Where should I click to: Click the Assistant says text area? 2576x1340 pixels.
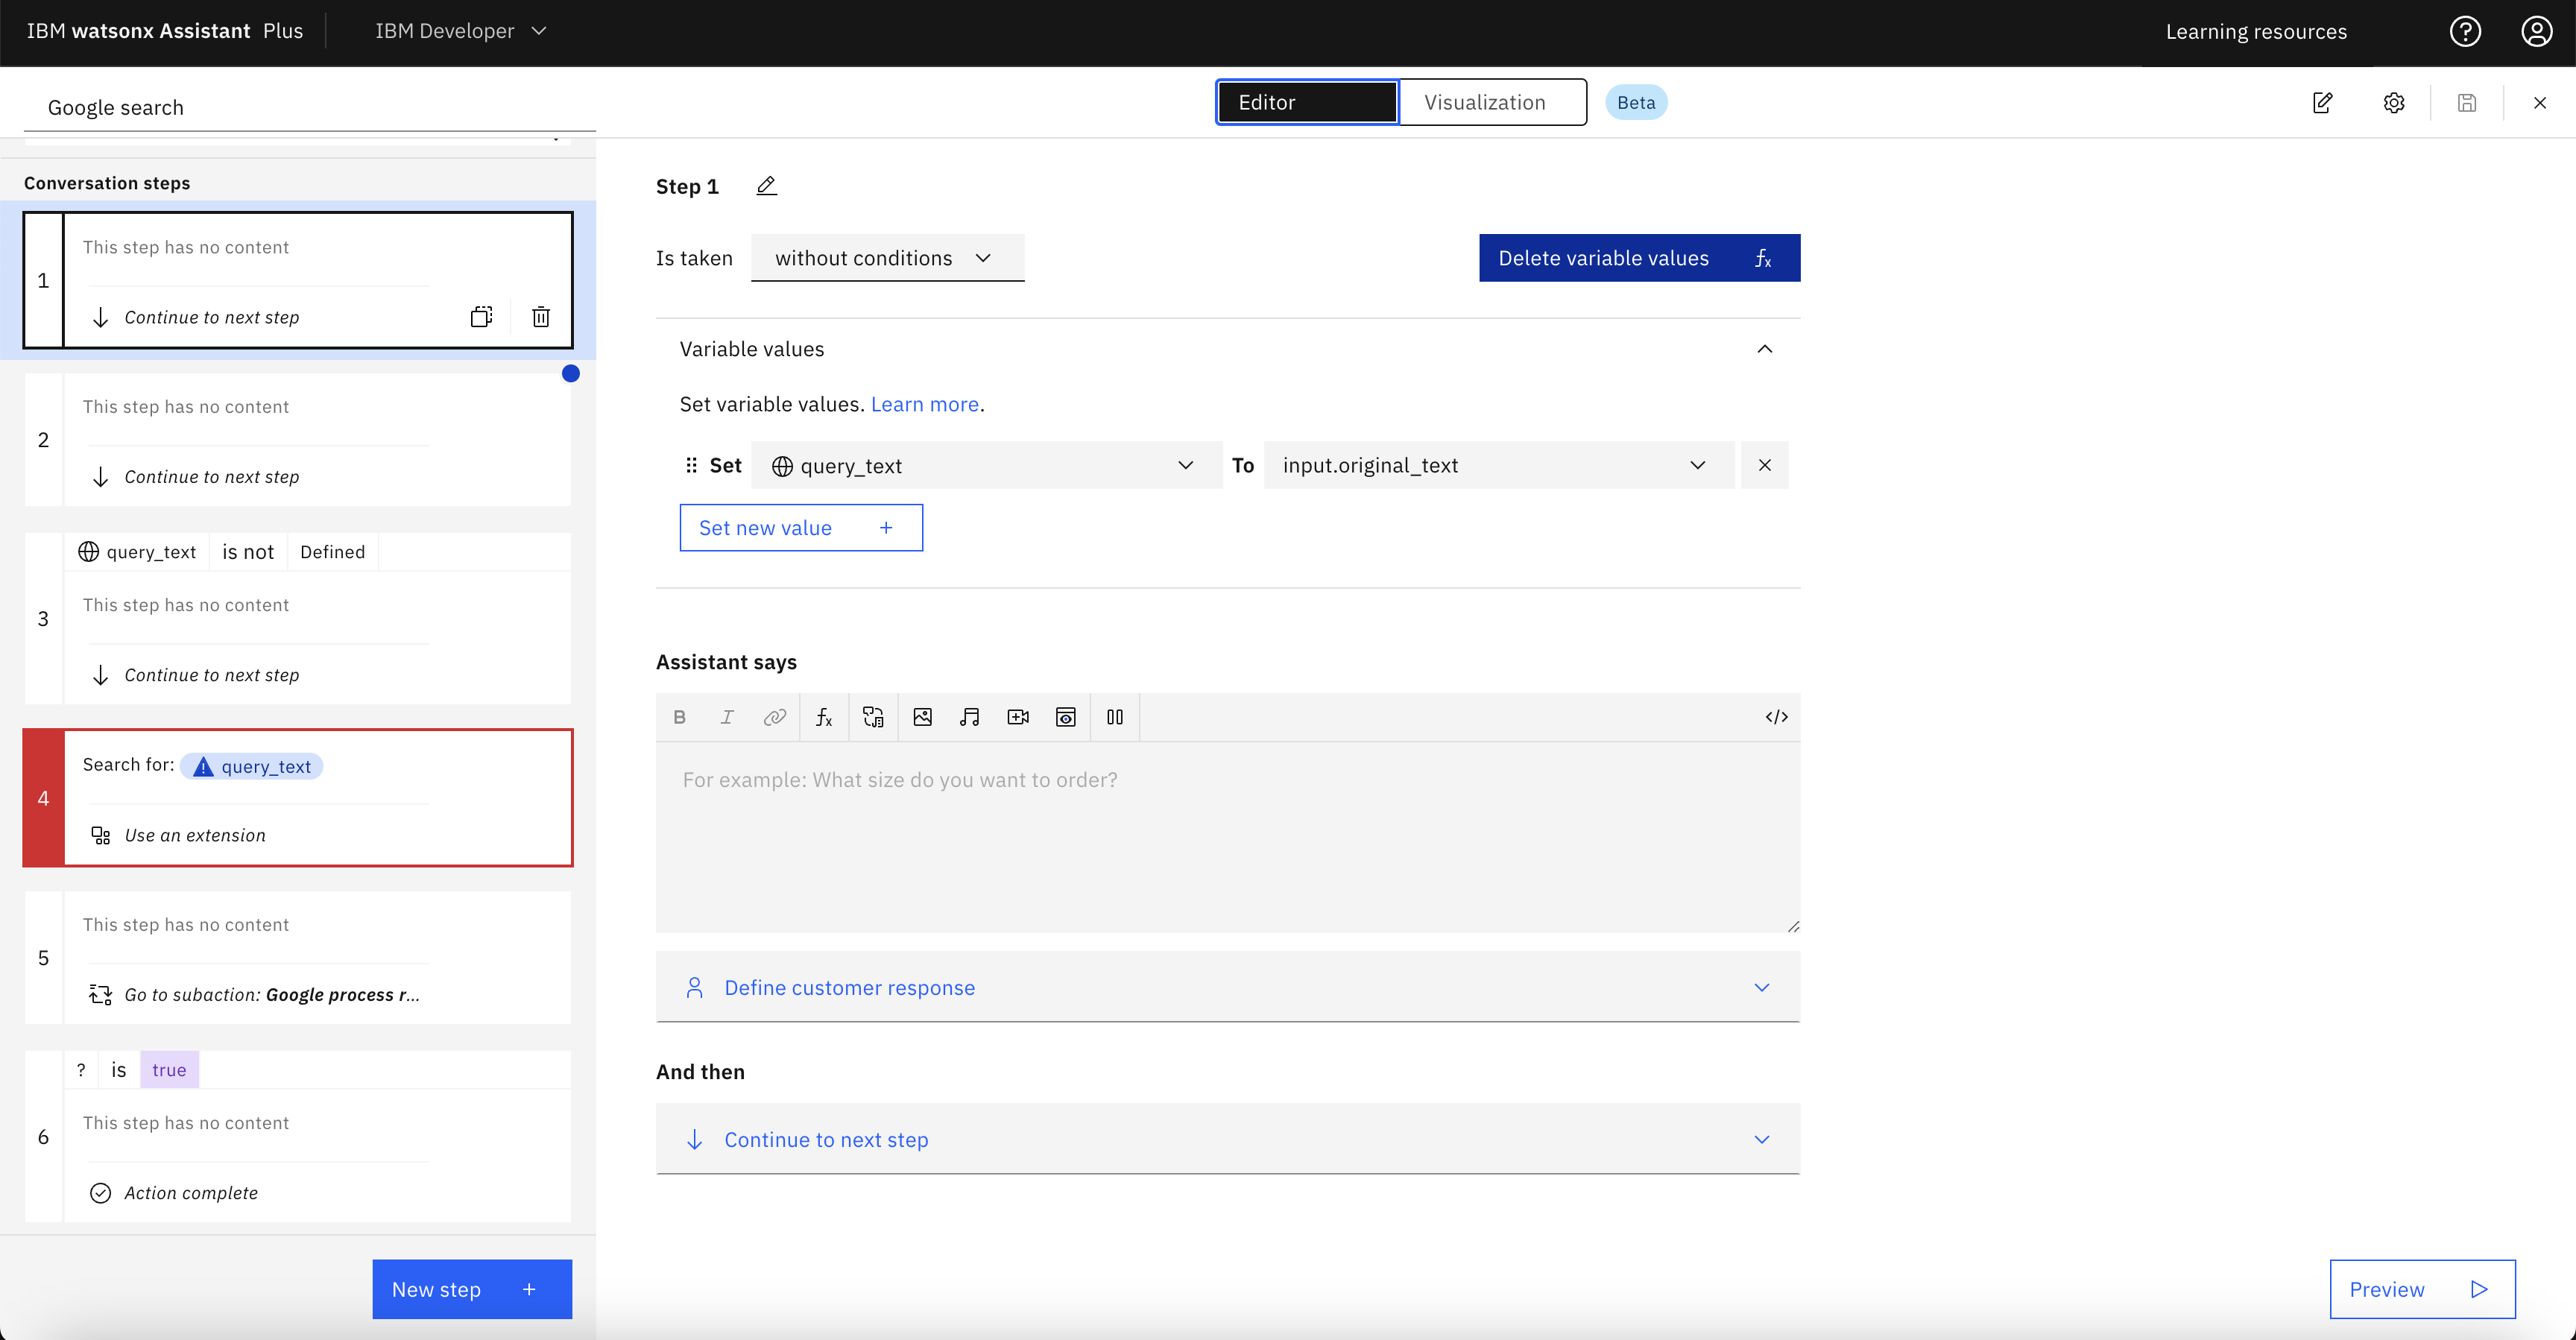[1227, 837]
